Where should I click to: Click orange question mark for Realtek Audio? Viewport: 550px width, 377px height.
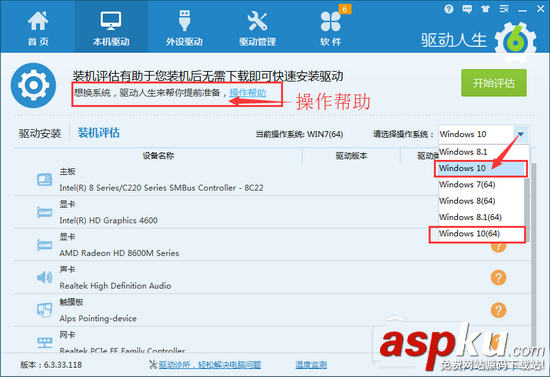498,277
